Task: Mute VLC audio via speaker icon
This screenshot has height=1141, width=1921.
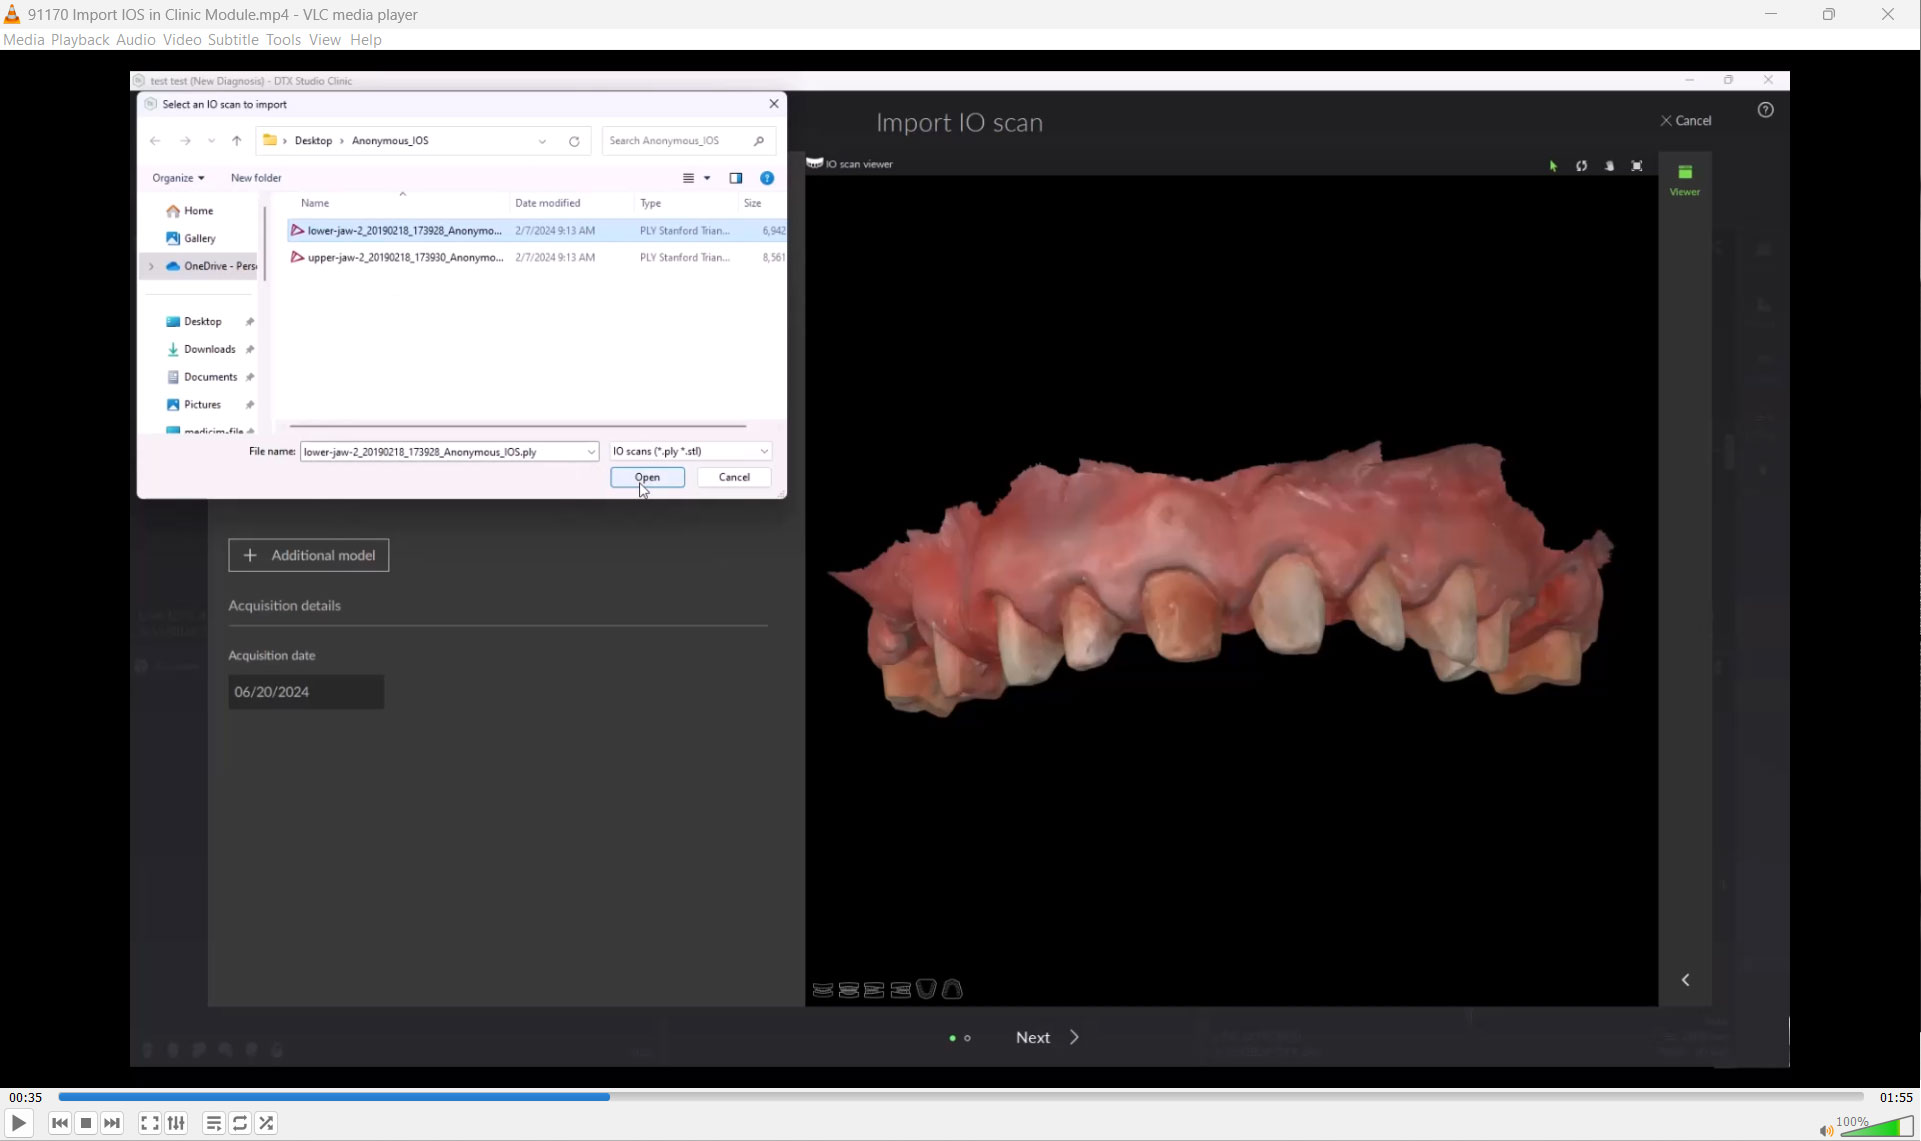Action: [x=1826, y=1131]
